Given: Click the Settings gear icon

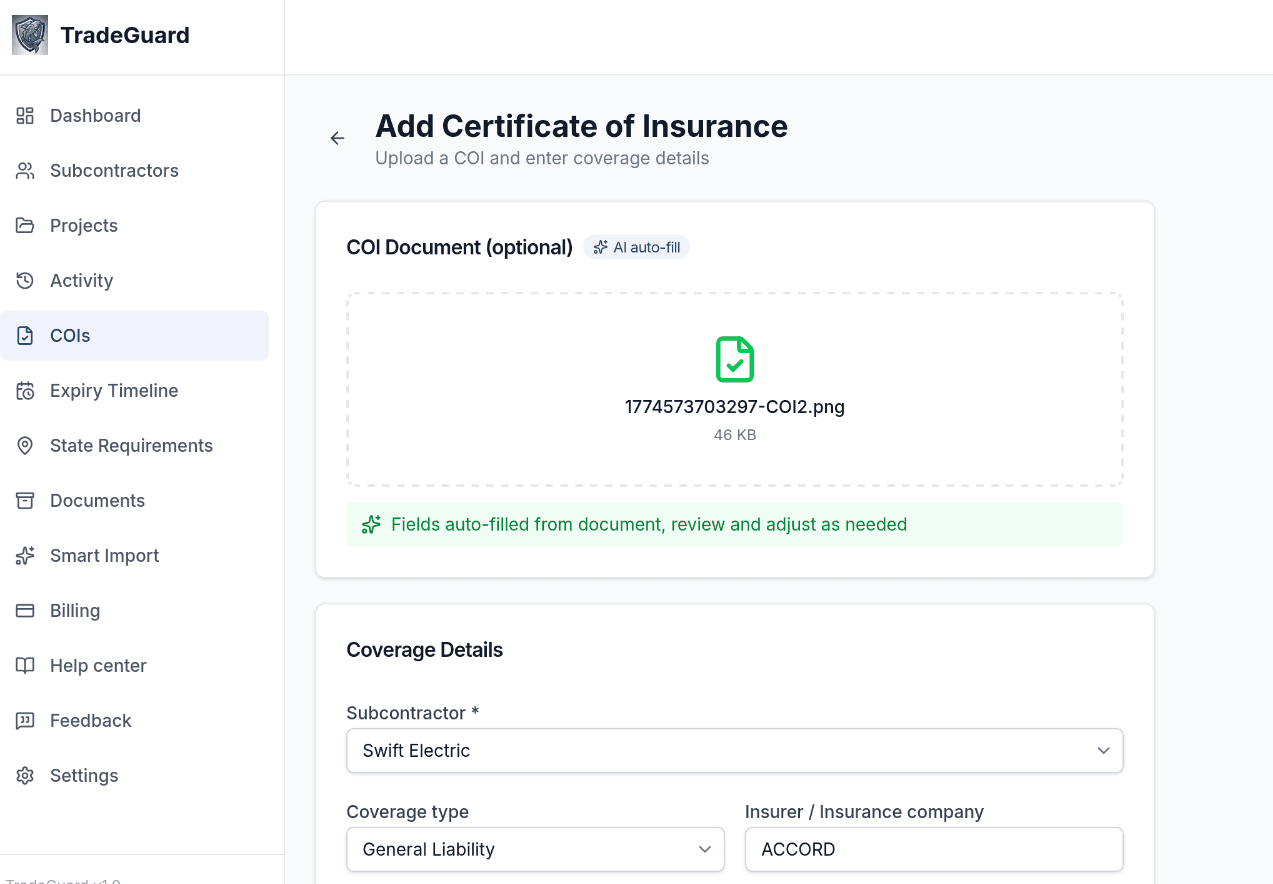Looking at the screenshot, I should (x=25, y=776).
